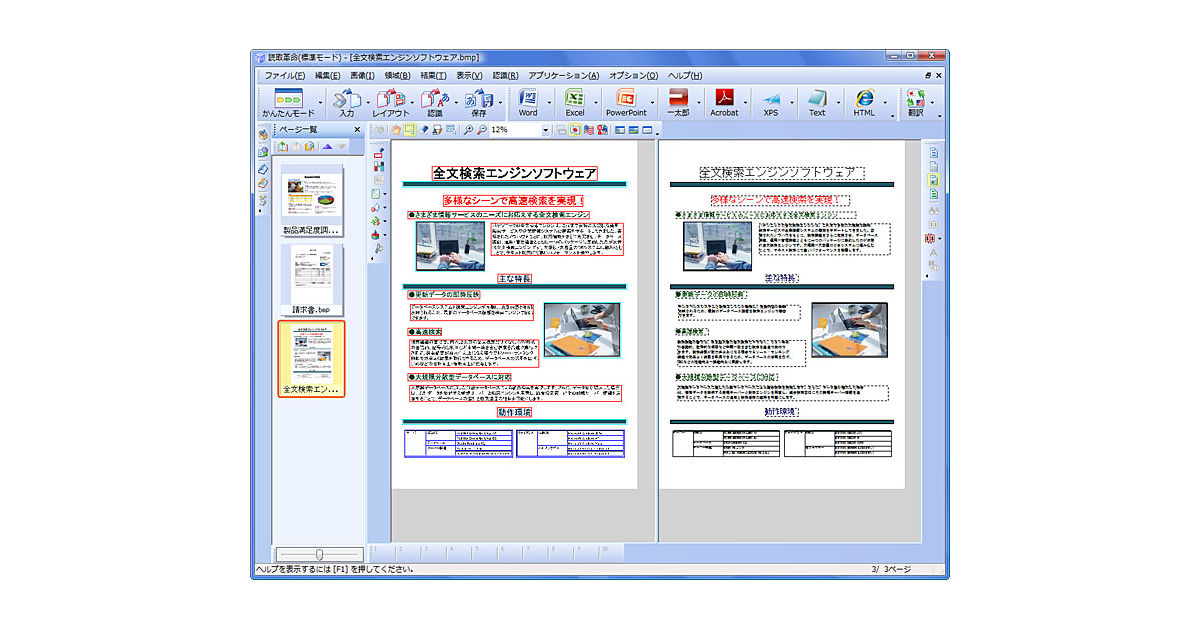Image resolution: width=1200 pixels, height=630 pixels.
Task: Click the Acrobat PDF icon
Action: [x=723, y=102]
